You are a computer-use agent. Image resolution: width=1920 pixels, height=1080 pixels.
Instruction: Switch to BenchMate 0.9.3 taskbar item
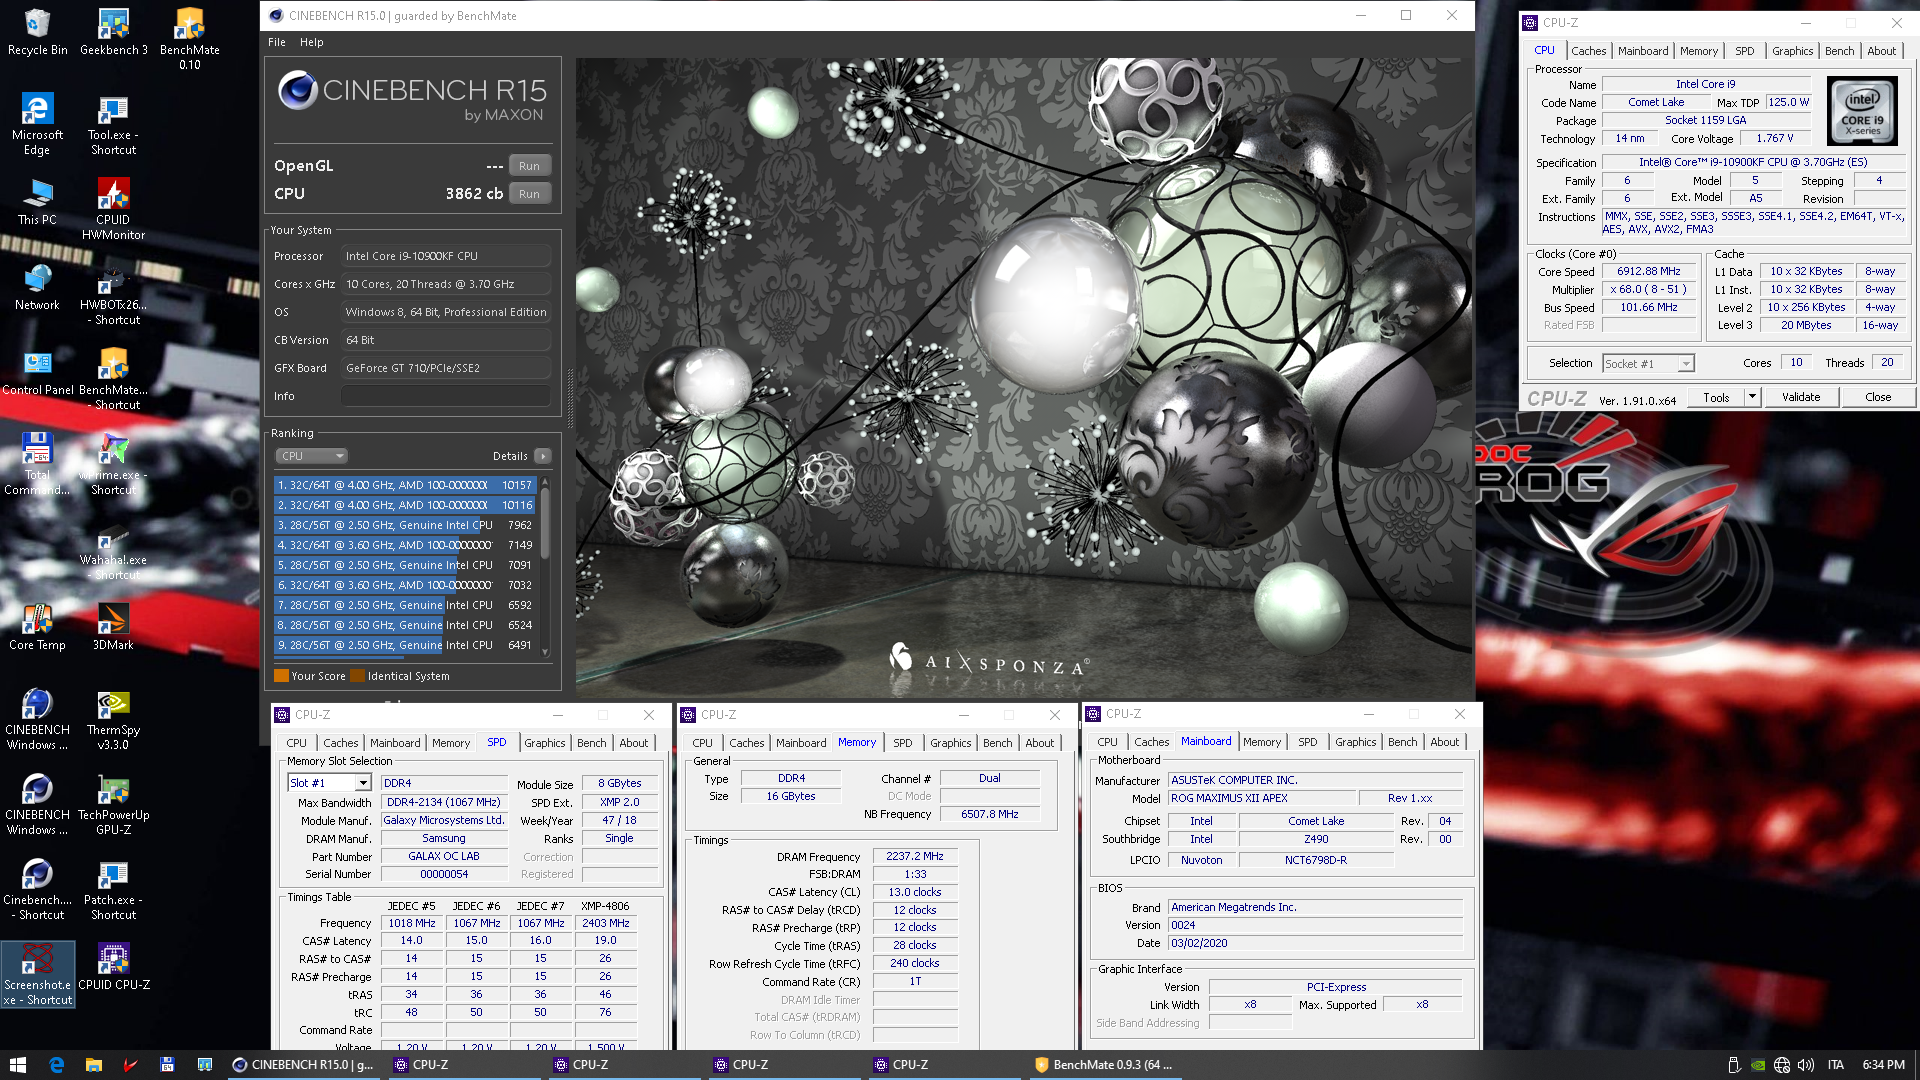1105,1065
